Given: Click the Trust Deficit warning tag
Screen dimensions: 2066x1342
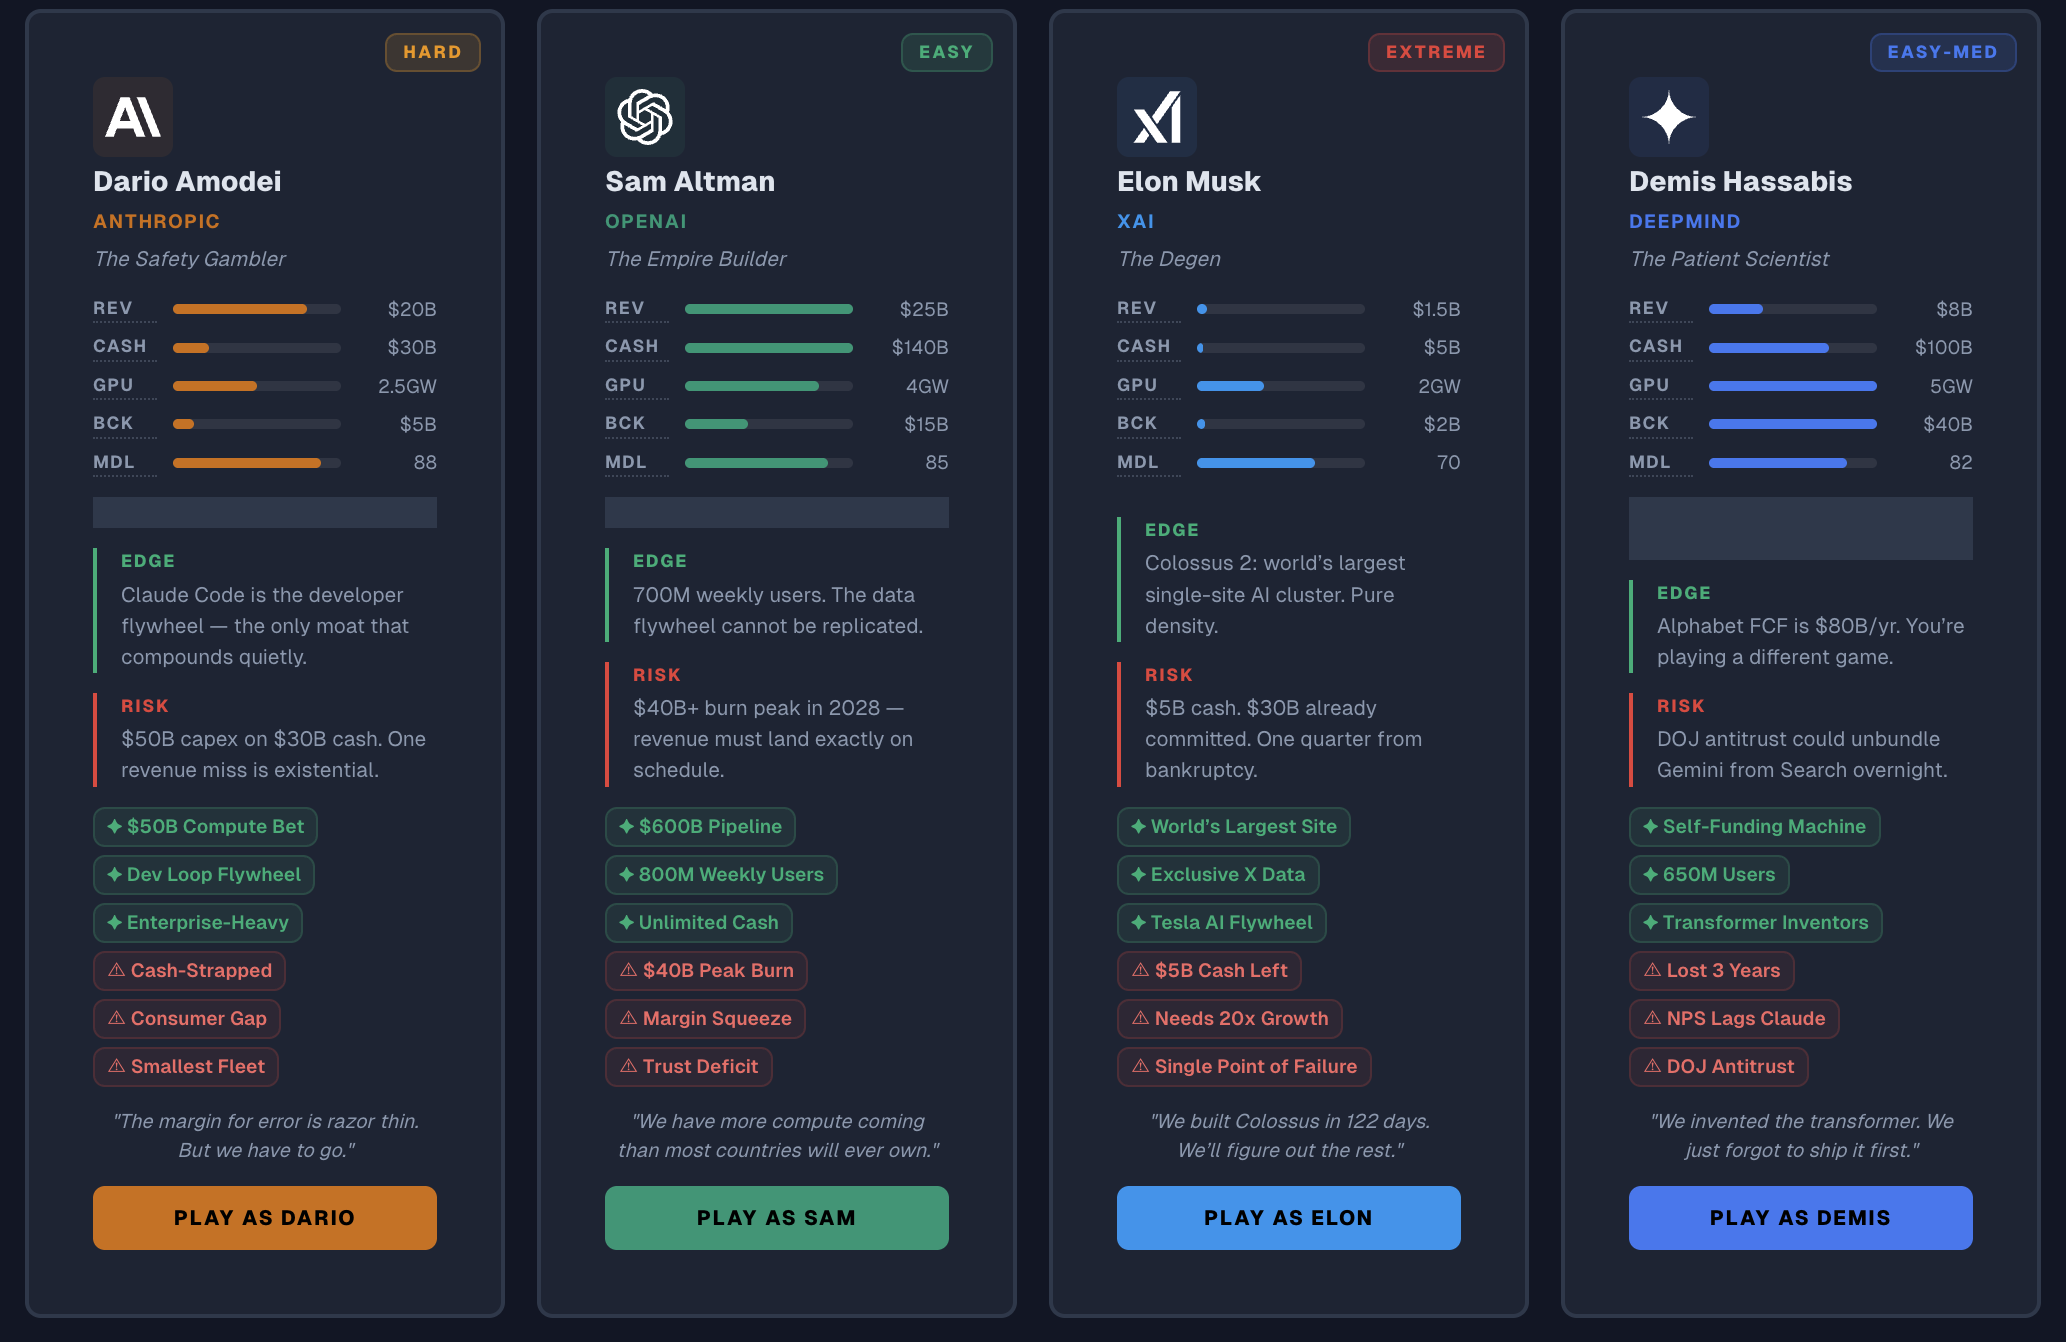Looking at the screenshot, I should pos(689,1067).
